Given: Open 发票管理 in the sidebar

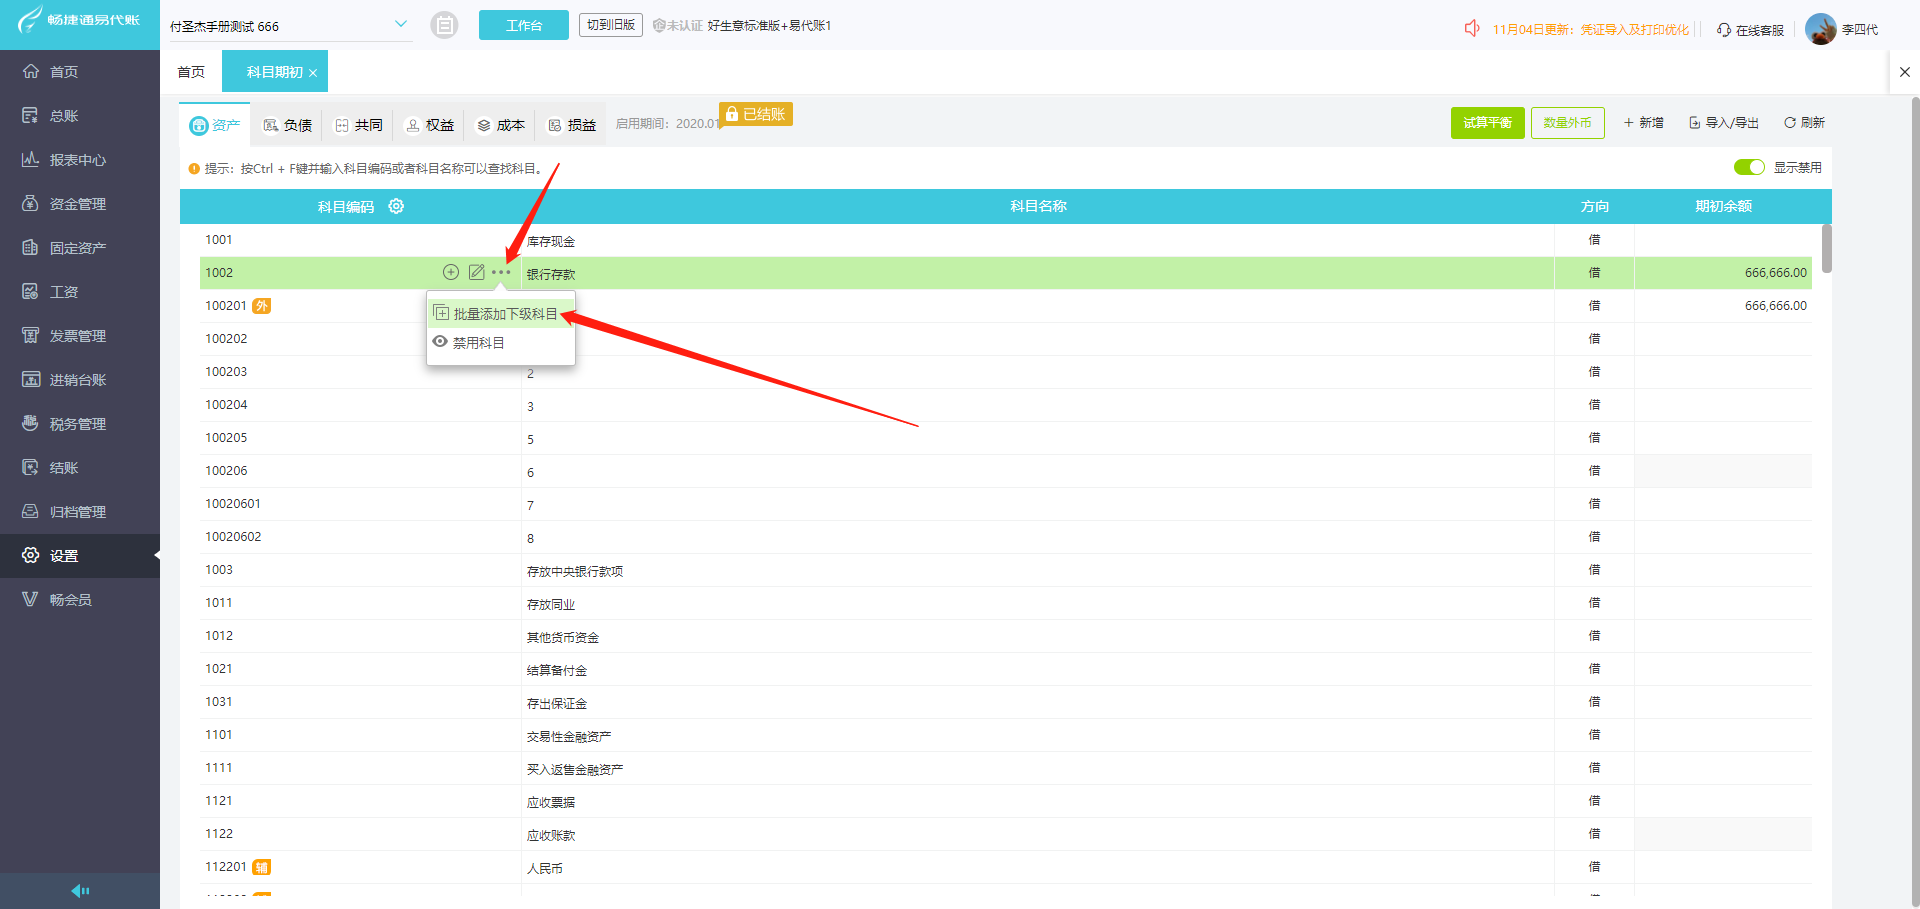Looking at the screenshot, I should (x=80, y=336).
